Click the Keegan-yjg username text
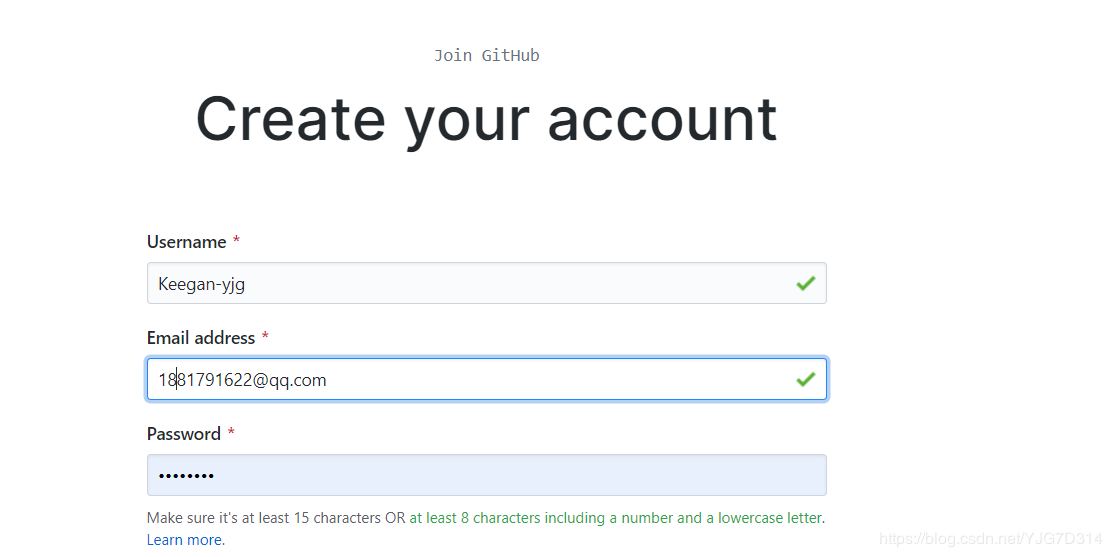Screen dimensions: 1112x557 [x=201, y=284]
